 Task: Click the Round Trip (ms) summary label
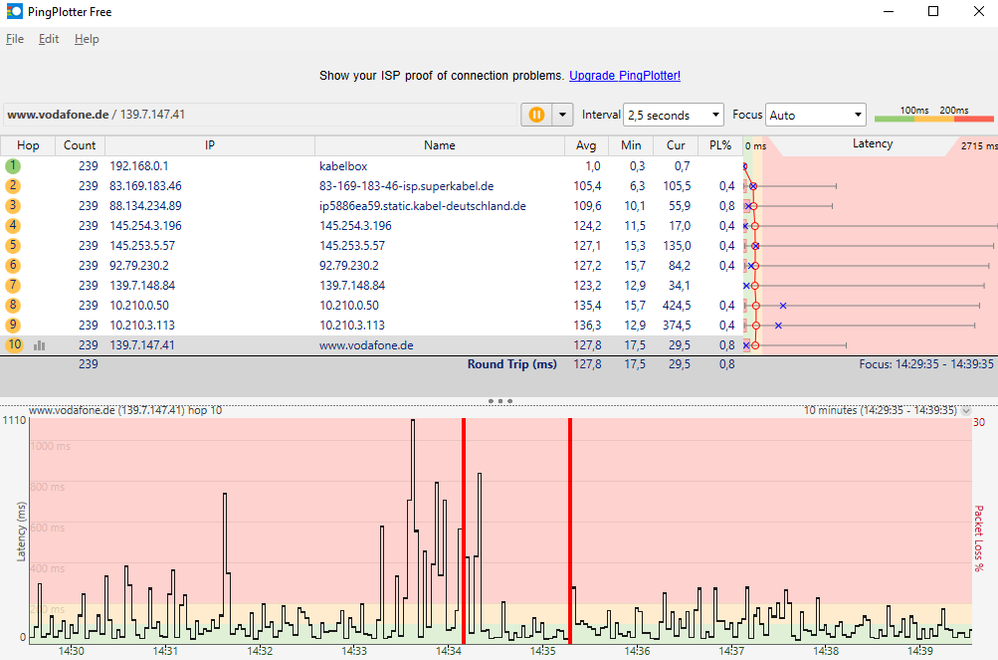tap(512, 364)
